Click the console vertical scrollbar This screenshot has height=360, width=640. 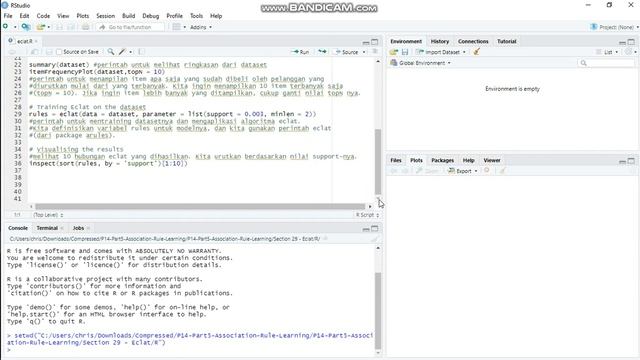point(378,311)
